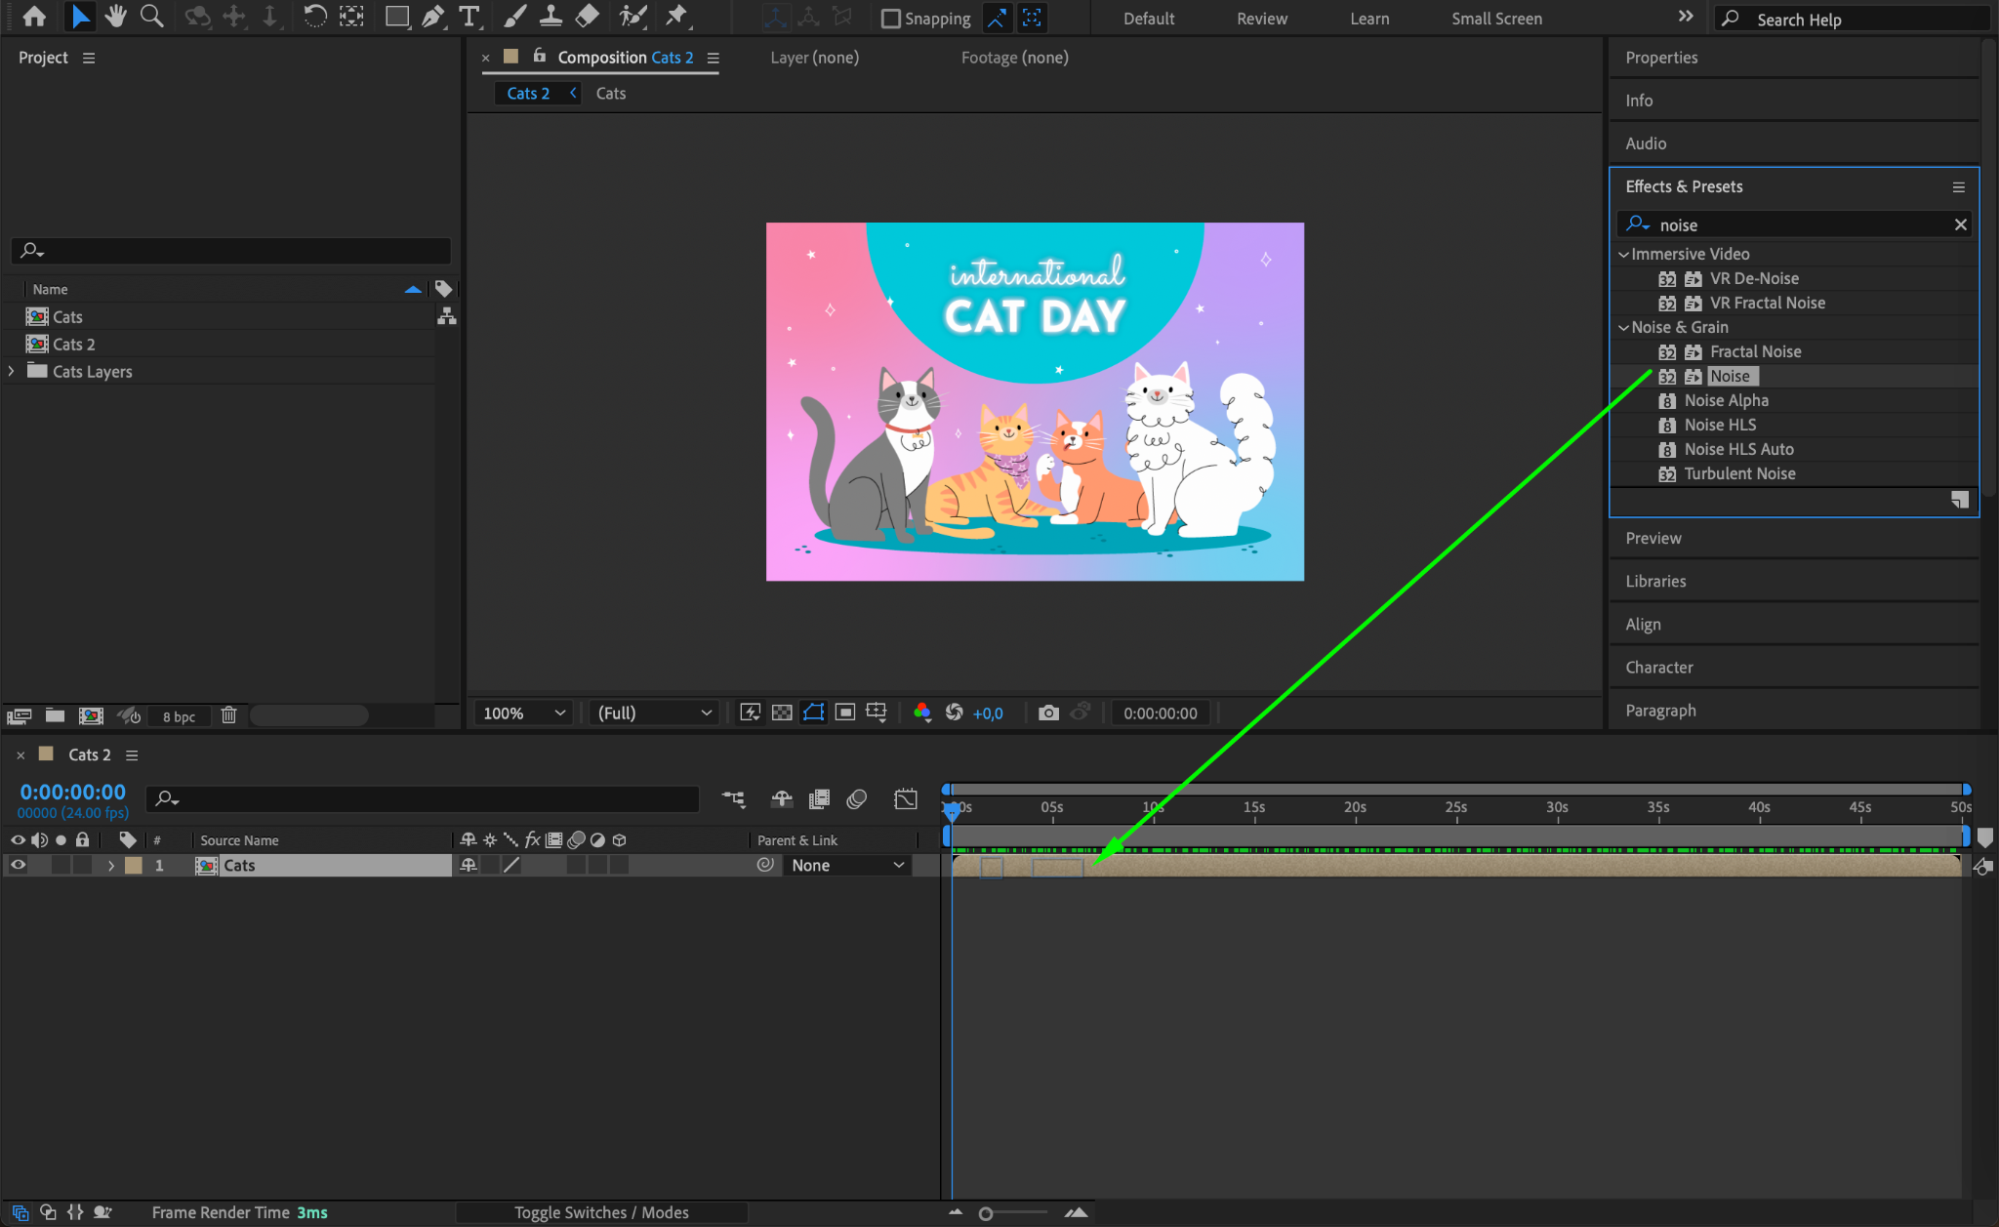Select the Rectangle shape tool
Image resolution: width=1999 pixels, height=1227 pixels.
[x=397, y=16]
